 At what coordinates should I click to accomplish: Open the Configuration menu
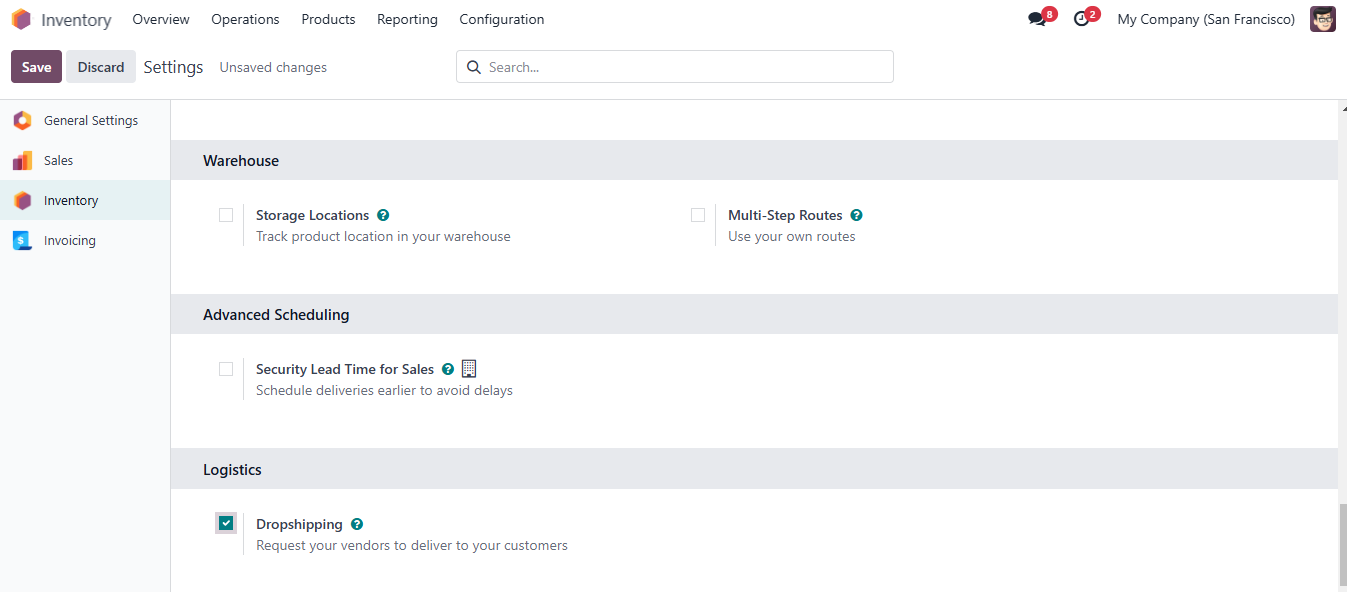pyautogui.click(x=501, y=19)
